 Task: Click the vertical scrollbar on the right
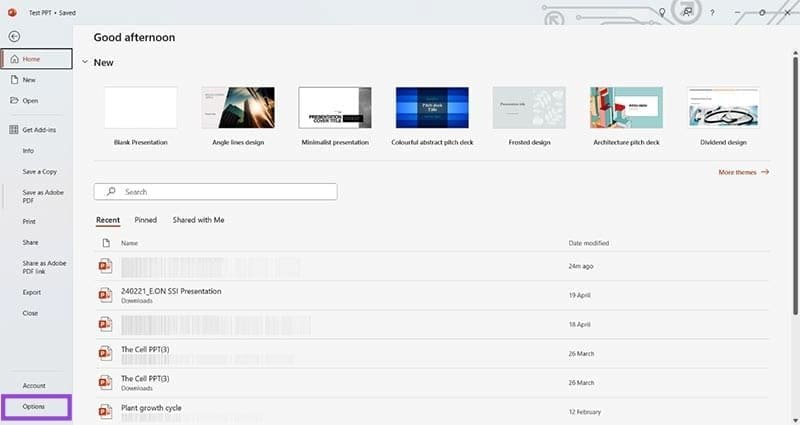[x=795, y=185]
